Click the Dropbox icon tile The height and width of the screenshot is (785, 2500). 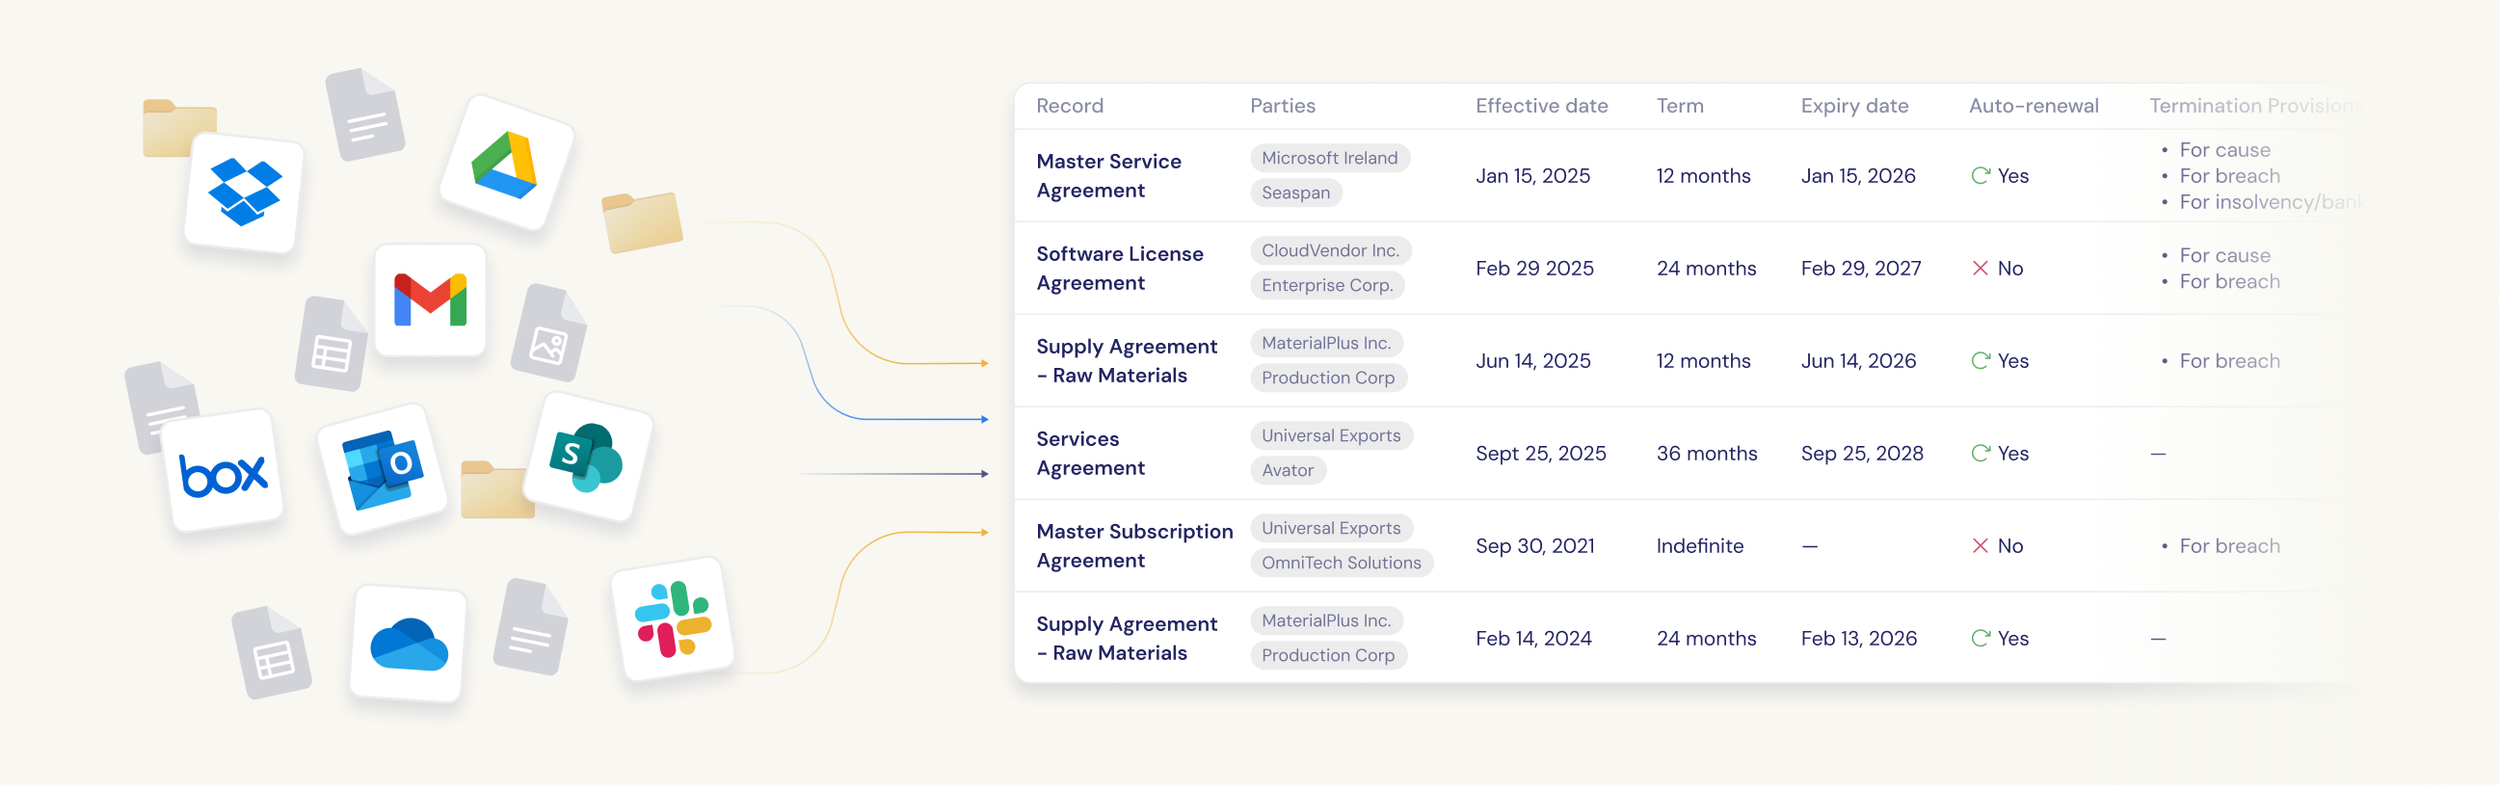[x=244, y=192]
